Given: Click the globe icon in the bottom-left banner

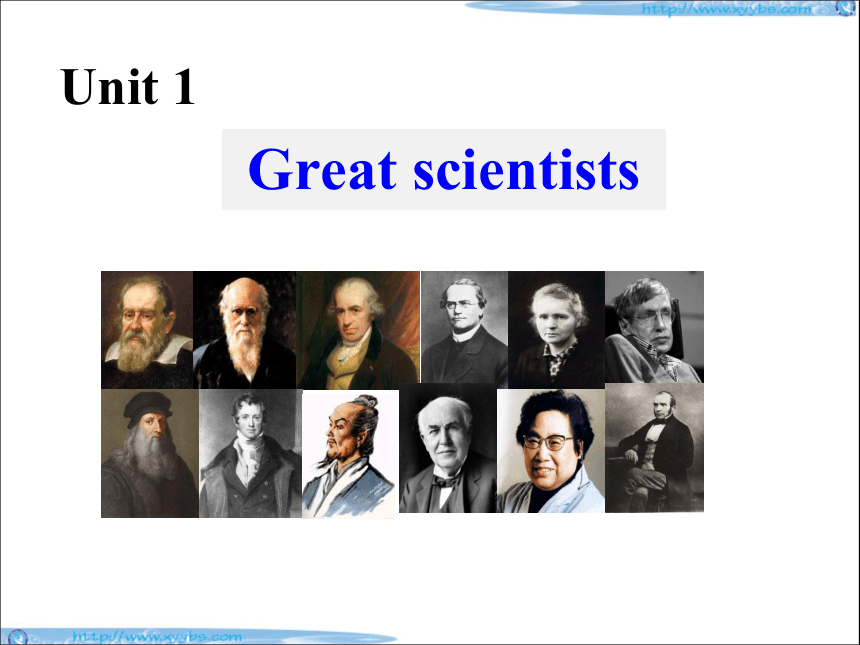Looking at the screenshot, I should [x=17, y=637].
